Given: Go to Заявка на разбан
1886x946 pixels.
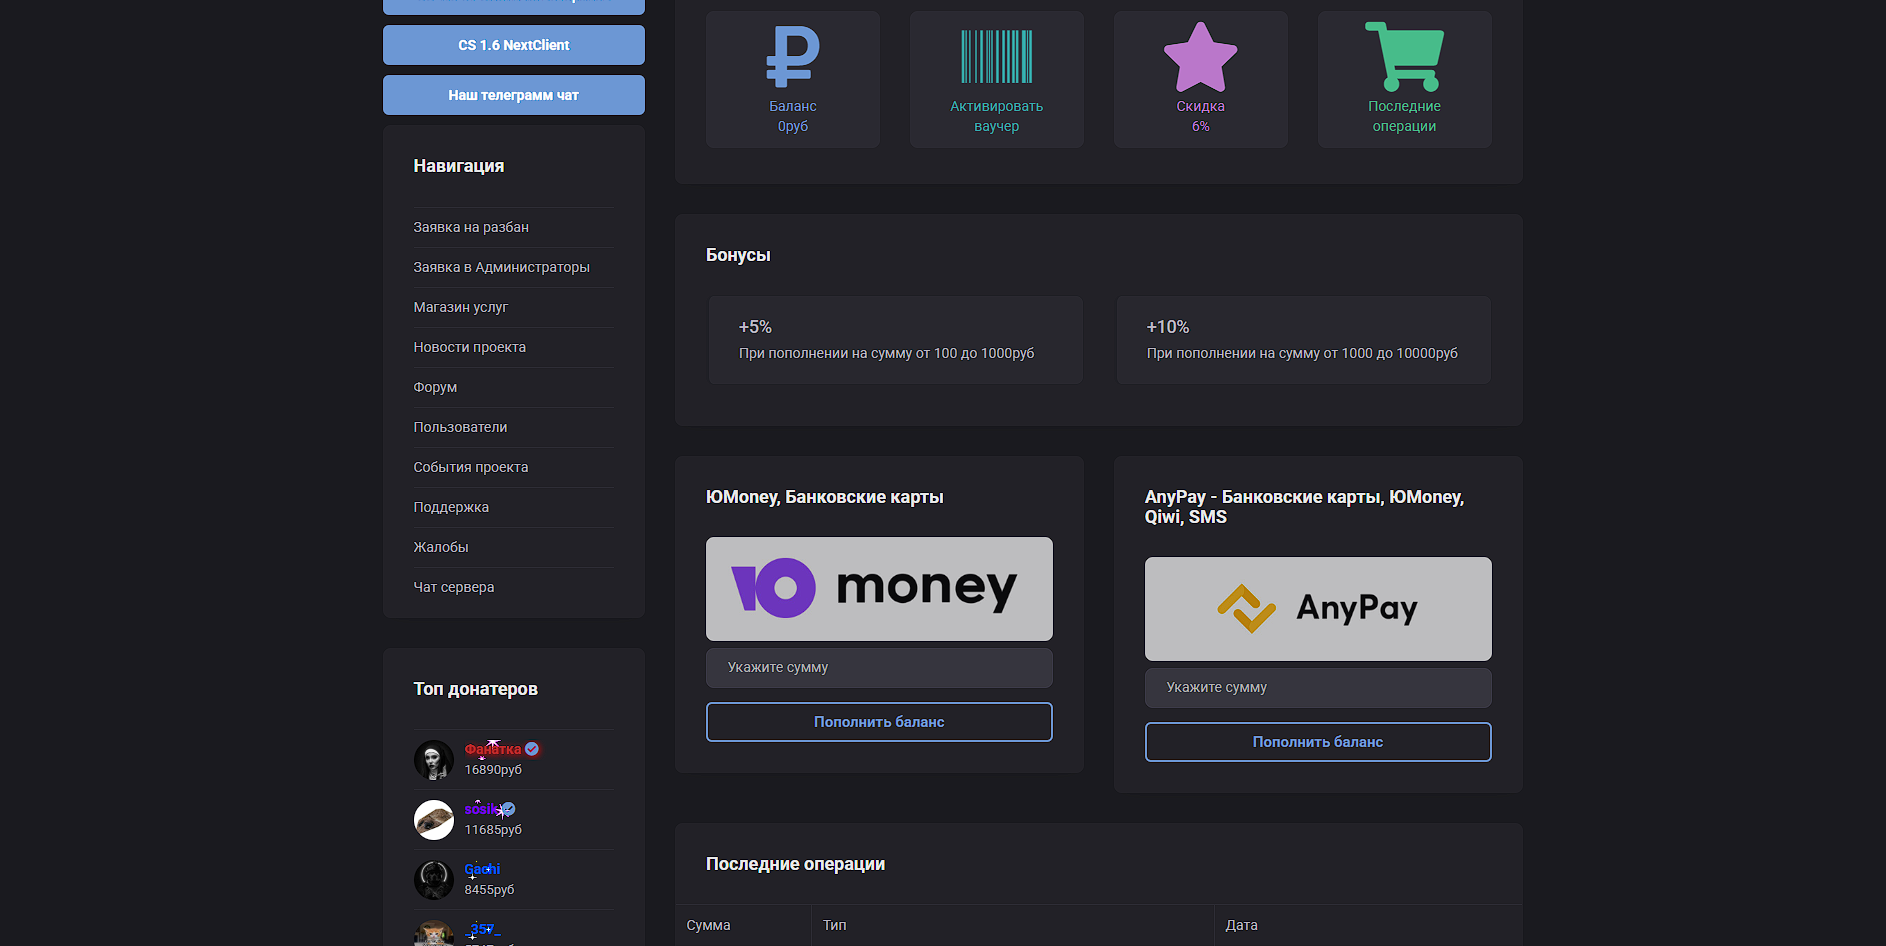Looking at the screenshot, I should pos(471,228).
